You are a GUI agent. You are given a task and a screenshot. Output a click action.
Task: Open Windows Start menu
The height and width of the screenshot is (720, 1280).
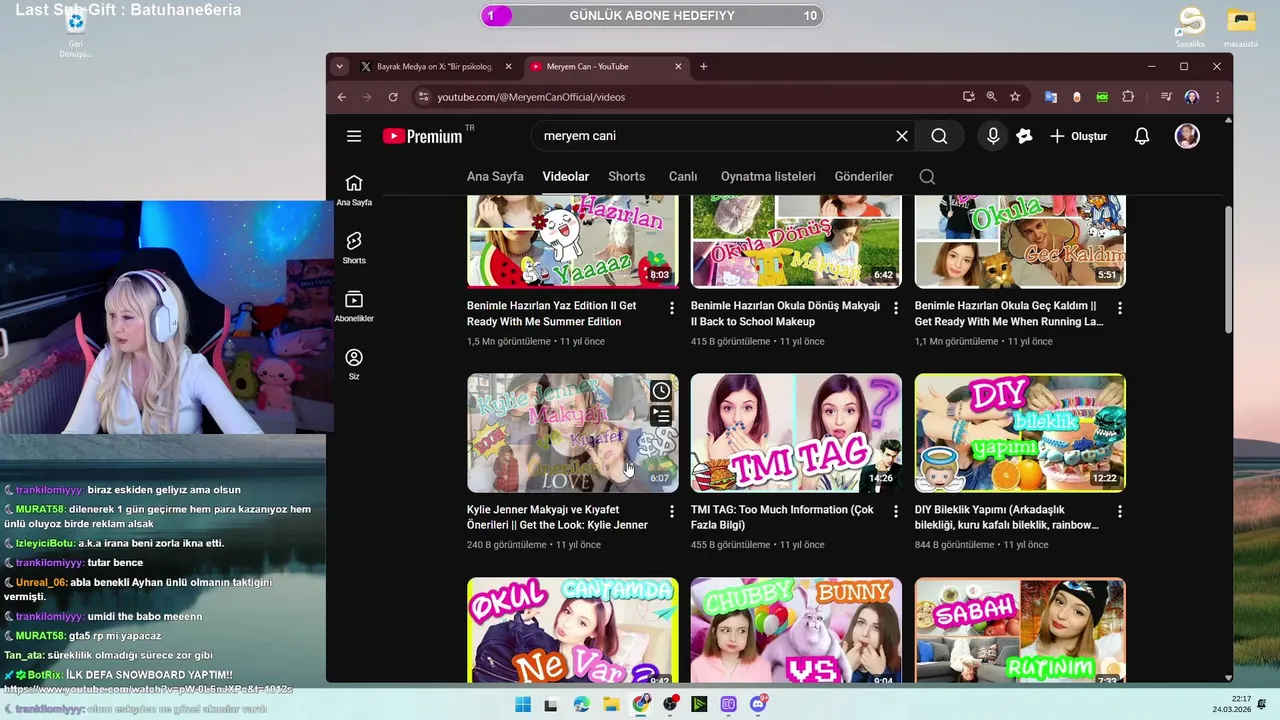click(523, 704)
